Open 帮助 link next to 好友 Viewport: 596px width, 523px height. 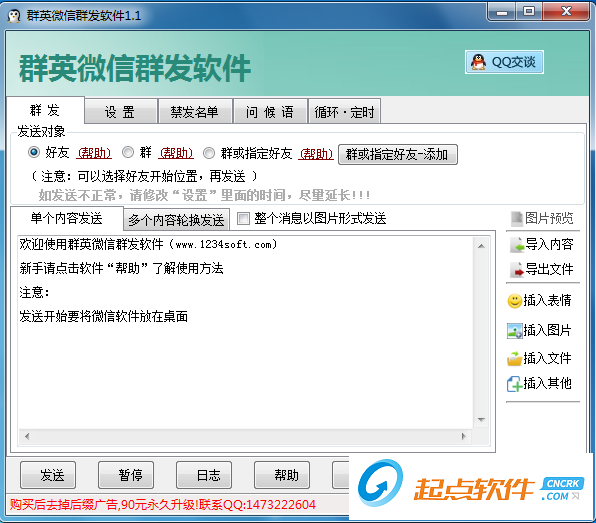click(x=94, y=153)
